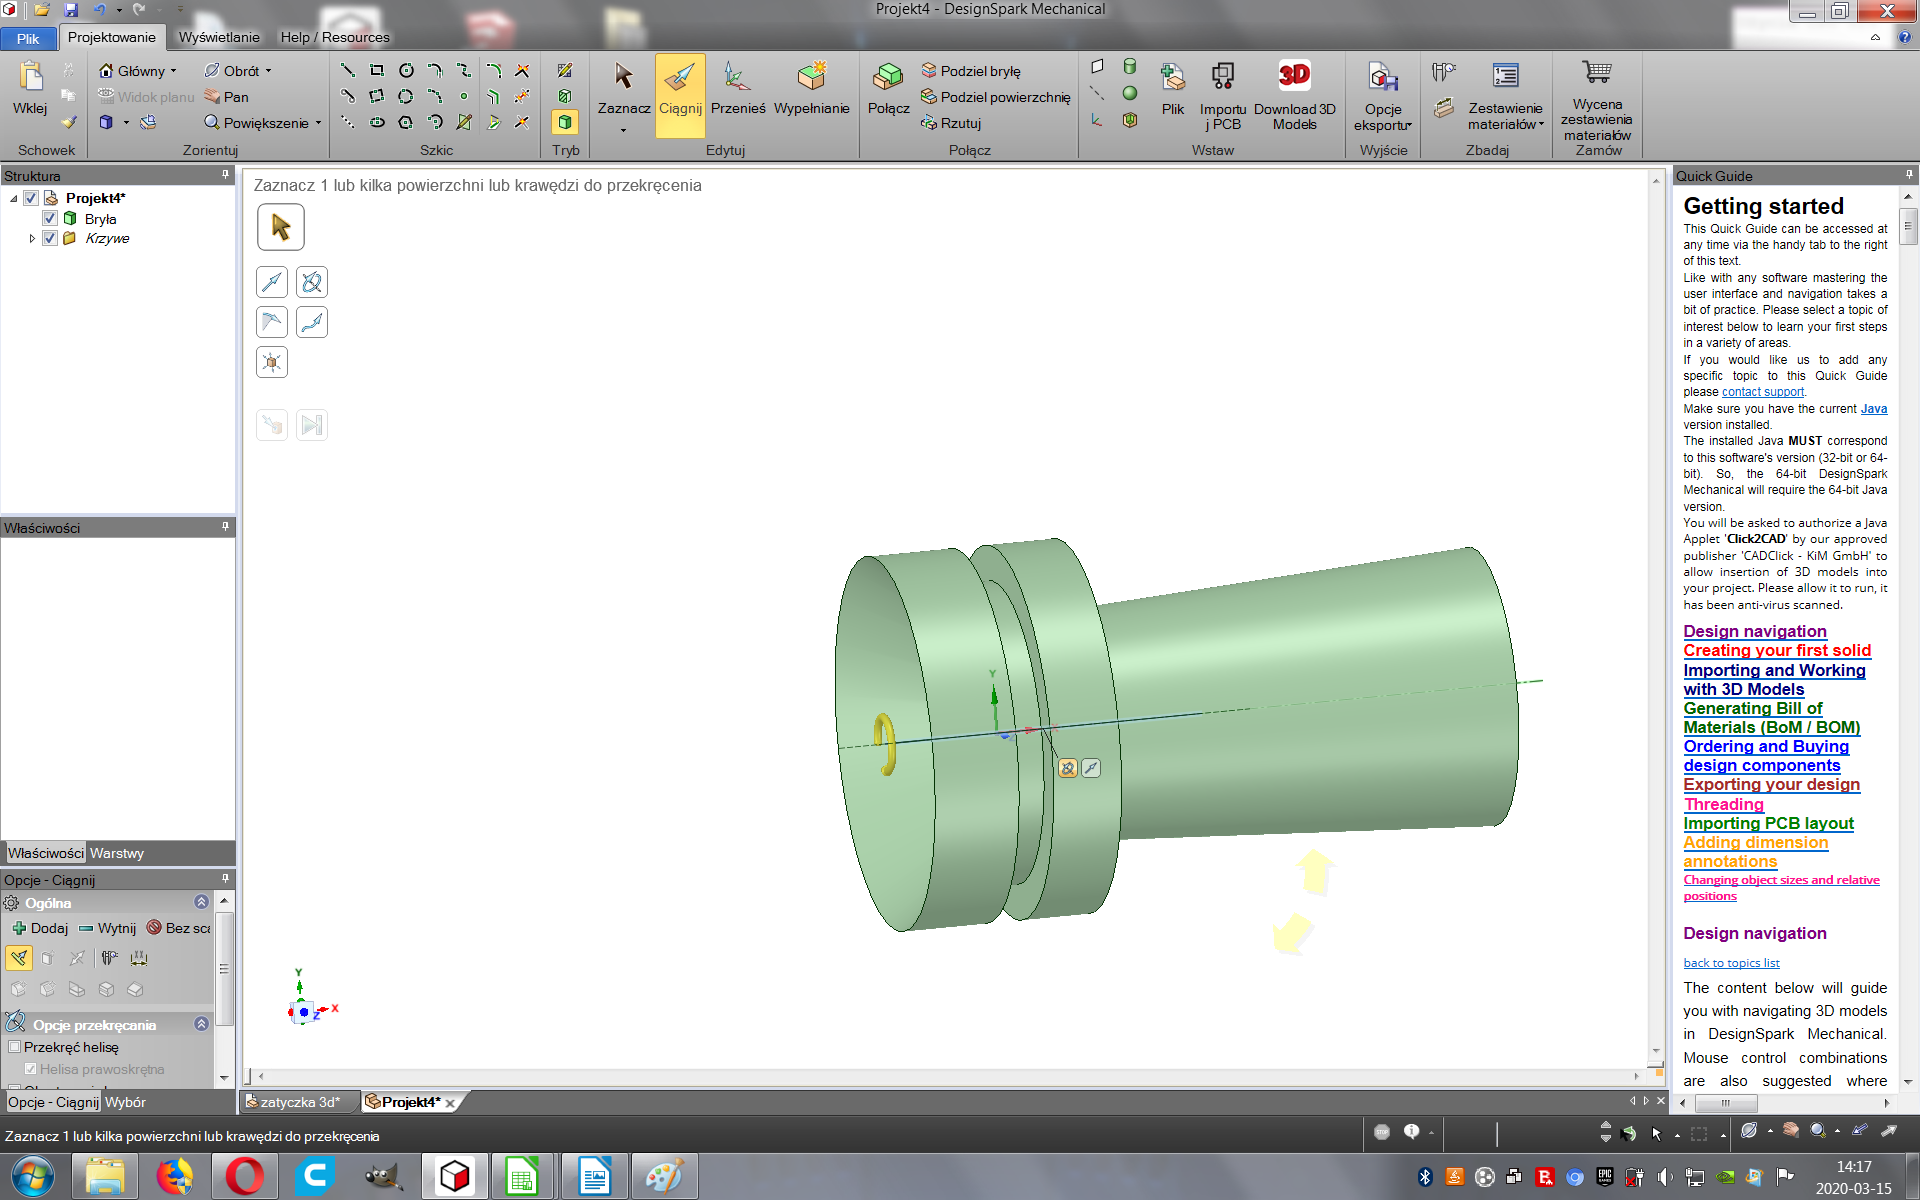Viewport: 1920px width, 1200px height.
Task: Select the Bez scalania no-merge option
Action: [179, 928]
